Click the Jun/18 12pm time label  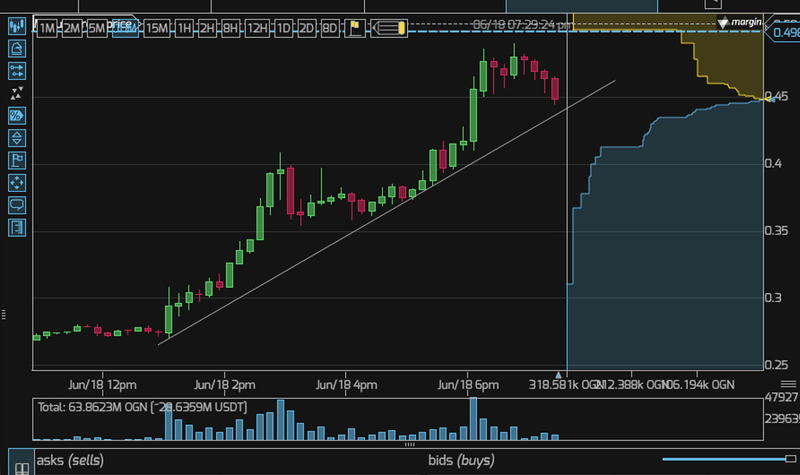click(102, 385)
